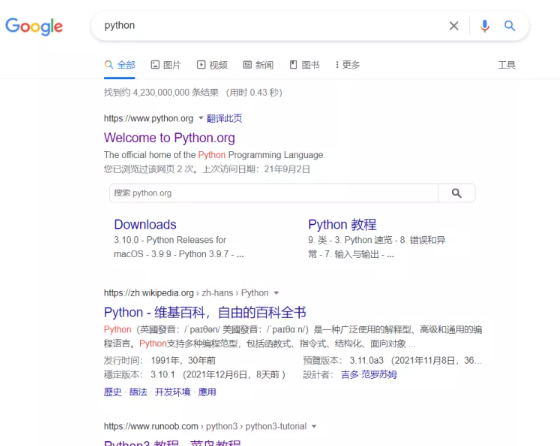The image size is (560, 446).
Task: Click 翻译此页 translate link
Action: click(x=224, y=118)
